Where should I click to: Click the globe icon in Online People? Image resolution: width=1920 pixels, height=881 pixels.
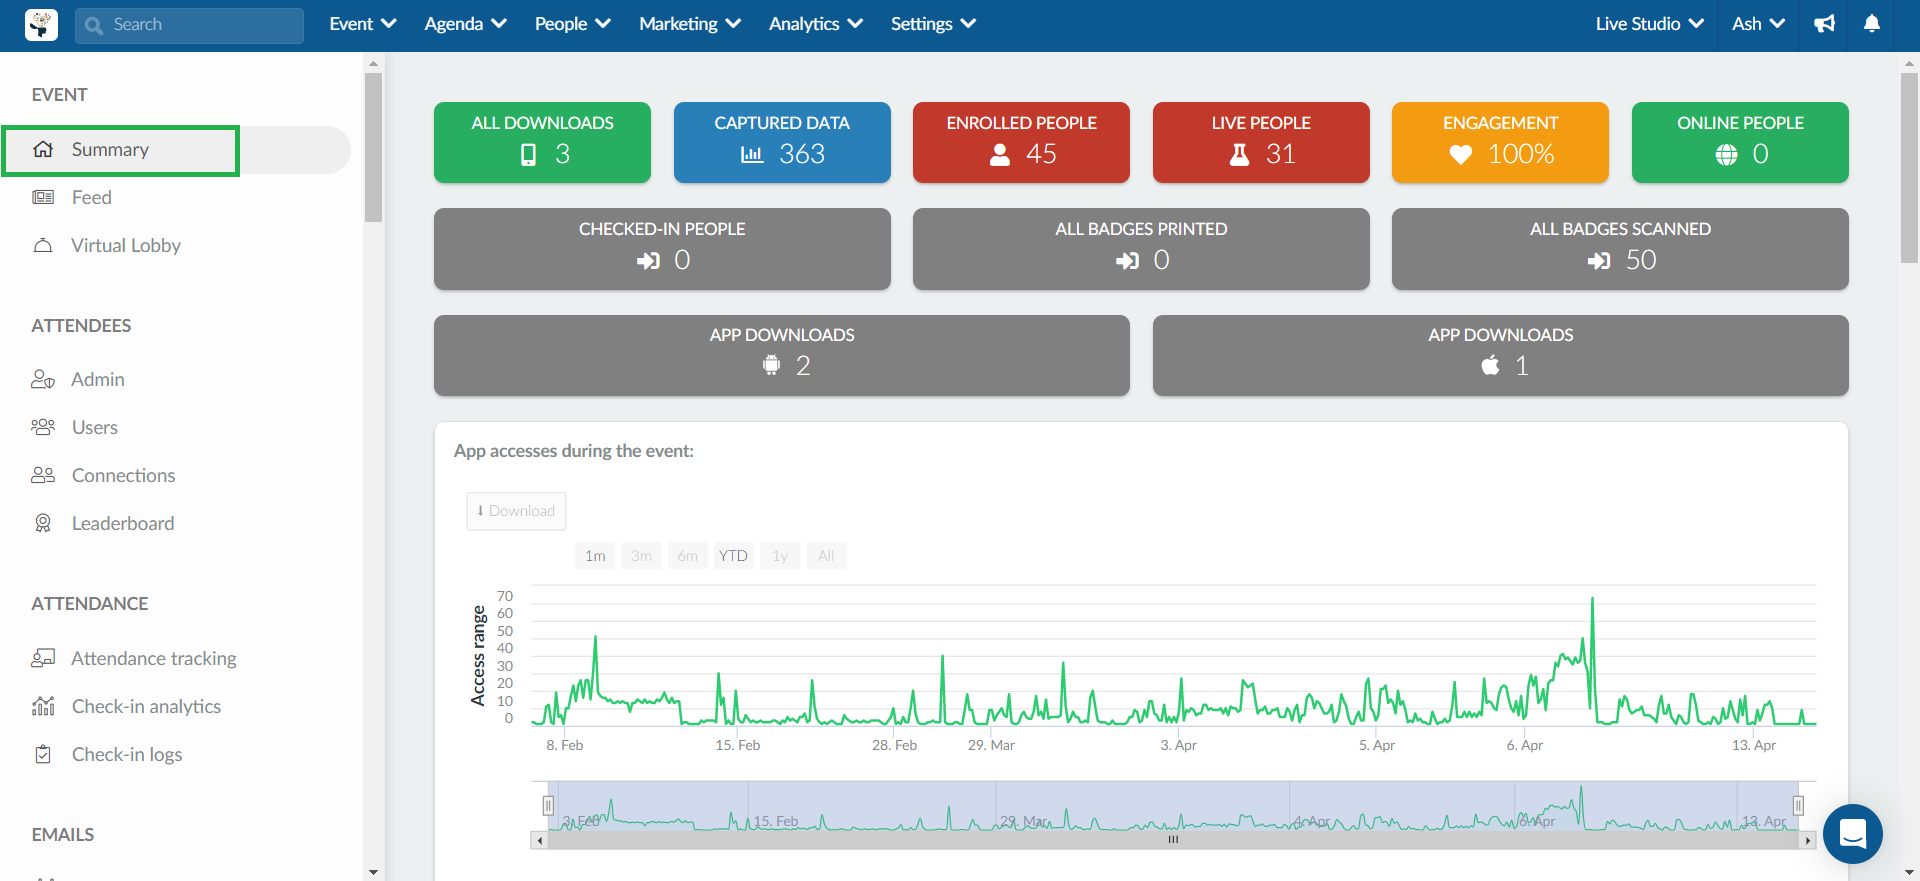tap(1727, 154)
